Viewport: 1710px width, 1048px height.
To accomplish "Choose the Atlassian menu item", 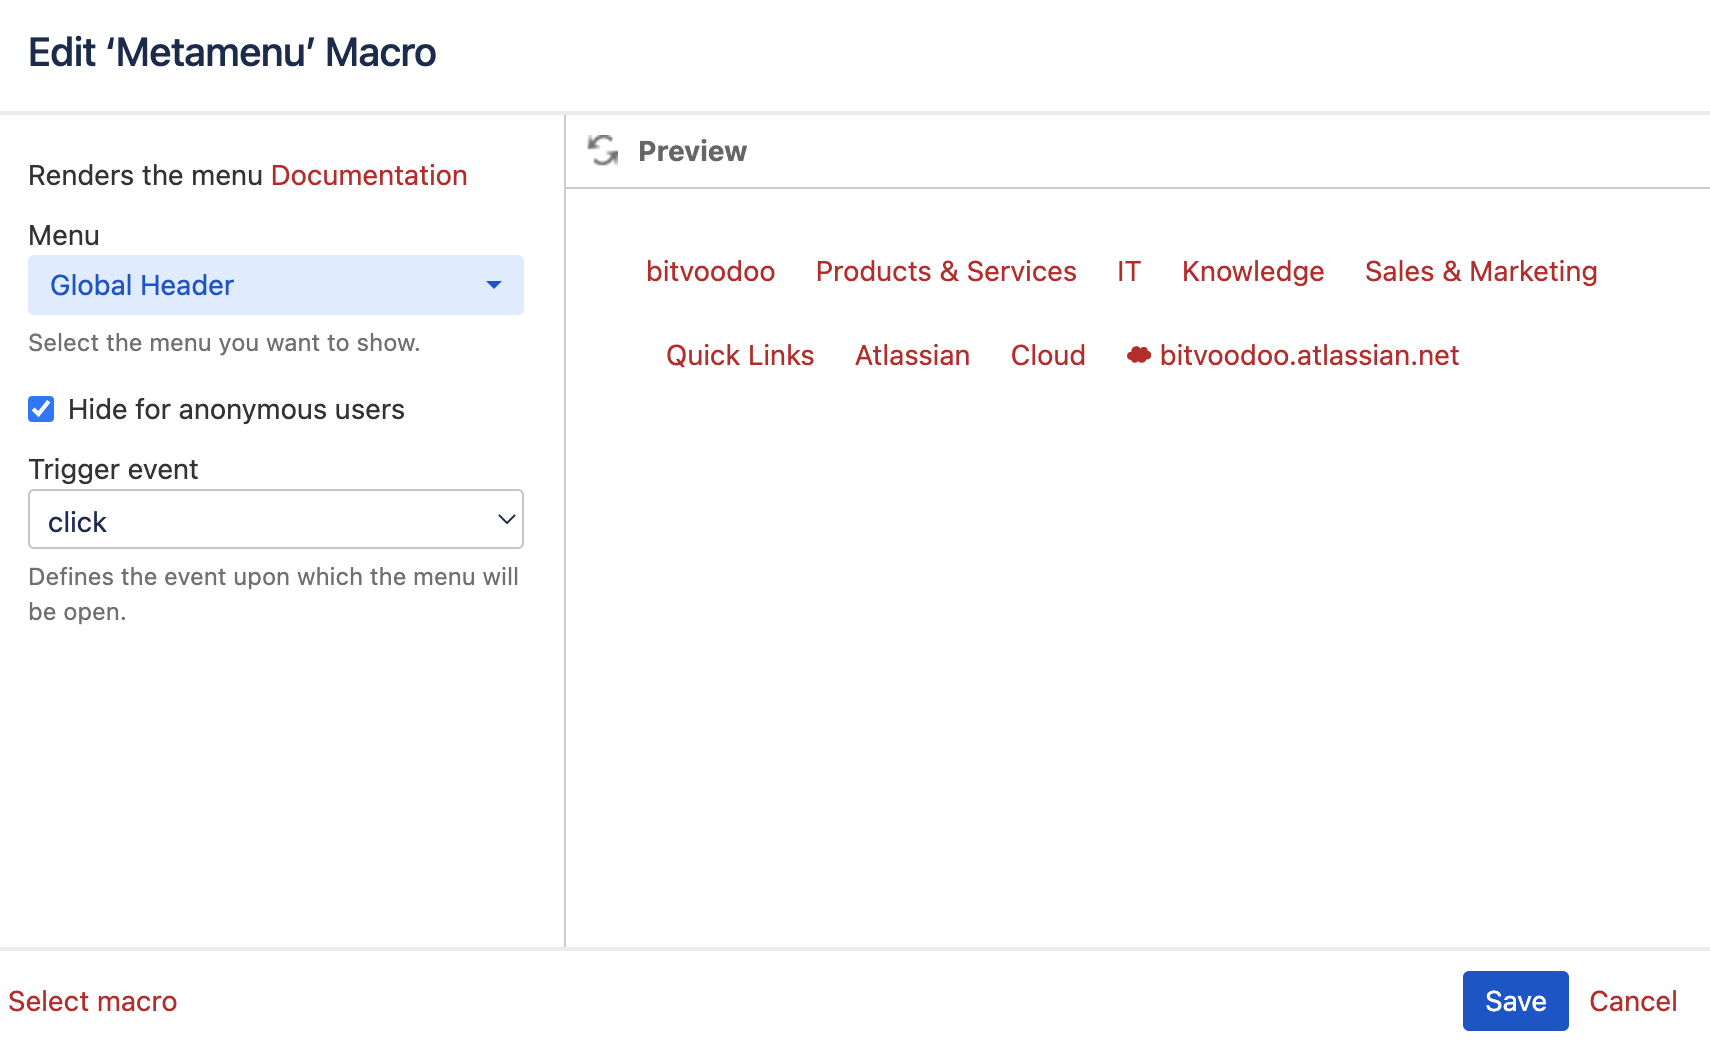I will pyautogui.click(x=912, y=356).
